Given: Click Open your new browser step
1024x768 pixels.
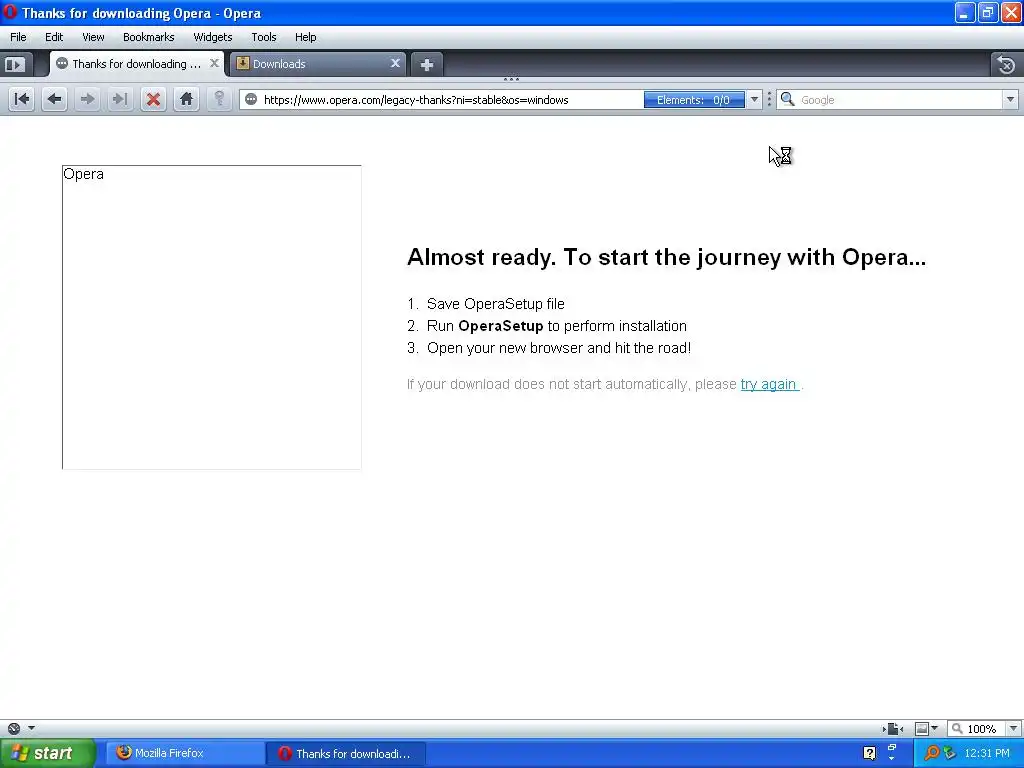Looking at the screenshot, I should click(559, 348).
